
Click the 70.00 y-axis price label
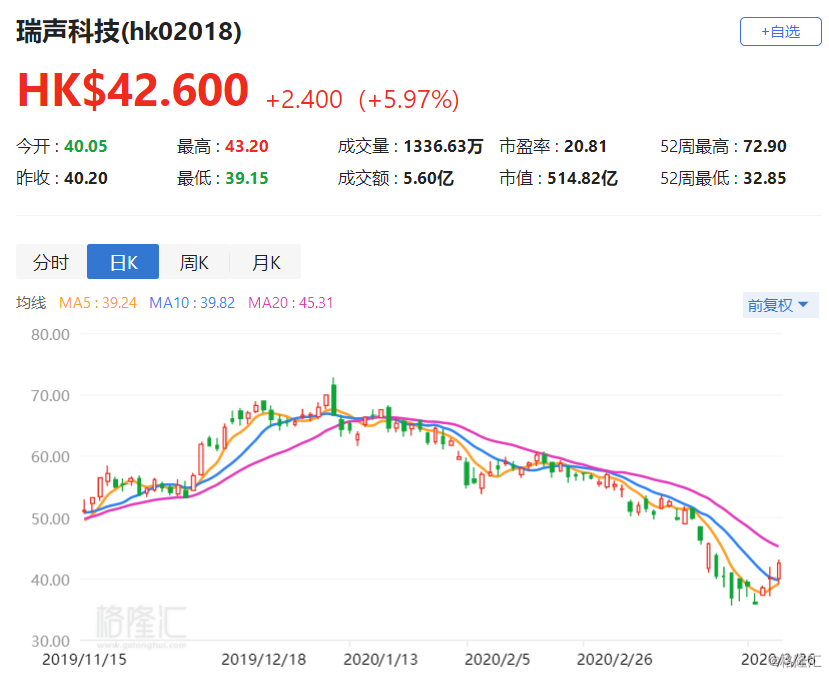coord(50,395)
